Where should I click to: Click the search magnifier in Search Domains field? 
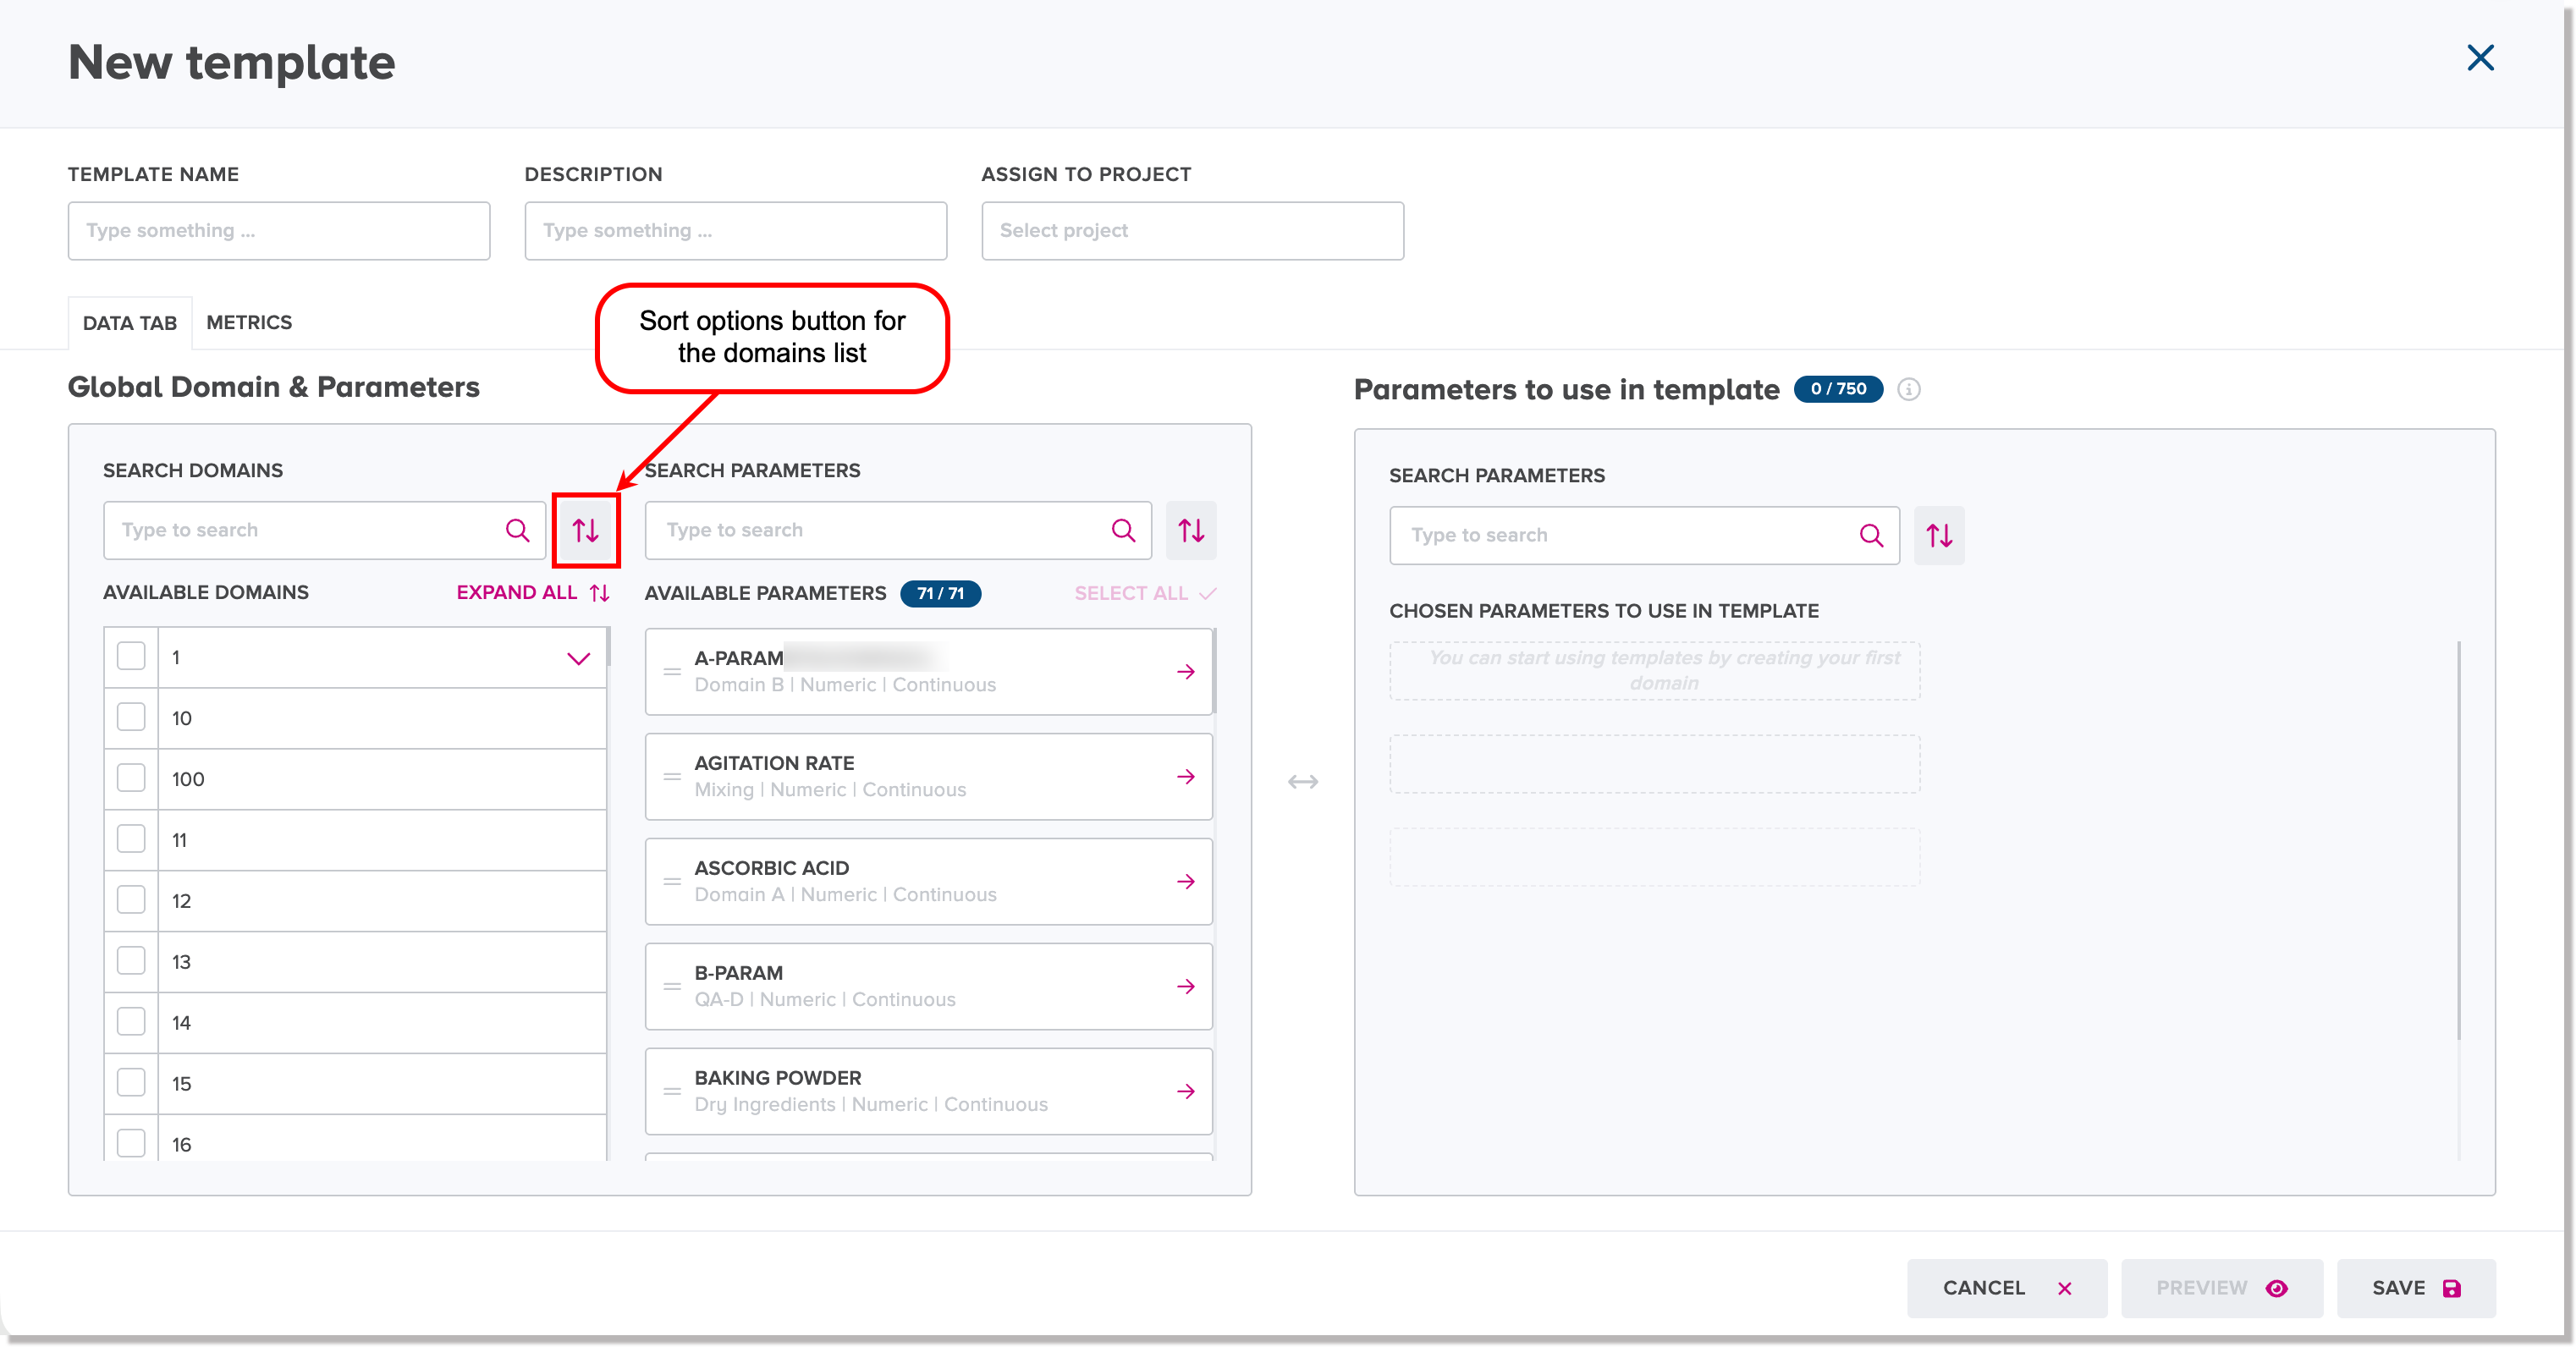click(517, 530)
